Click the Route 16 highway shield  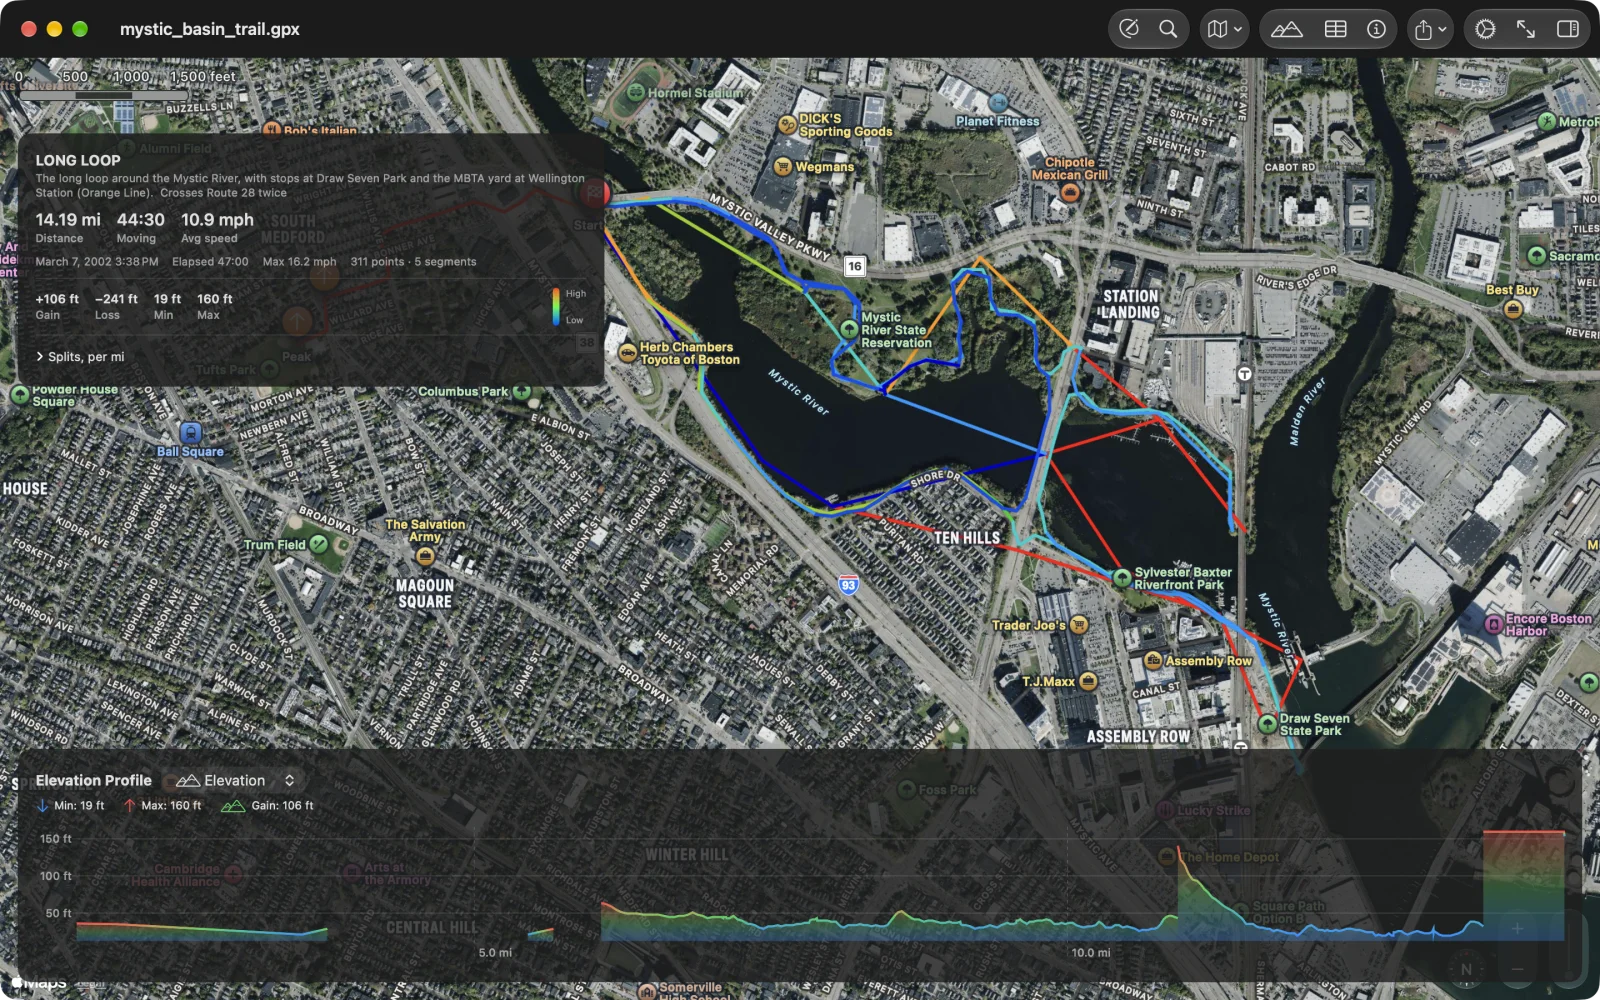(854, 266)
